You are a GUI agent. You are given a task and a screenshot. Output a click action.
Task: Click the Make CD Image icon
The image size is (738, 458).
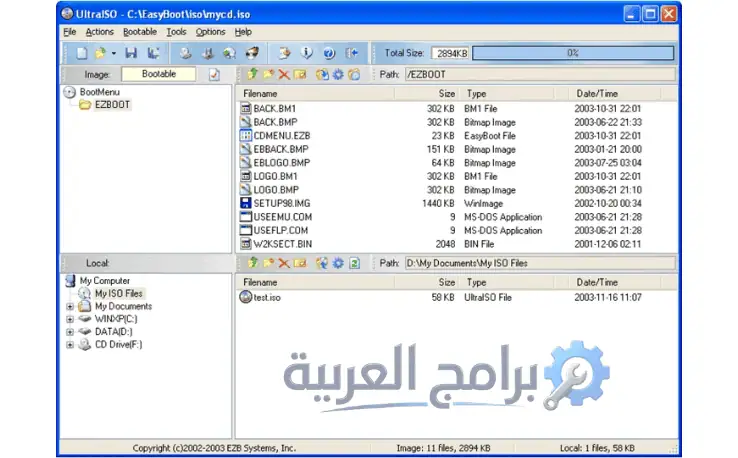[x=185, y=53]
